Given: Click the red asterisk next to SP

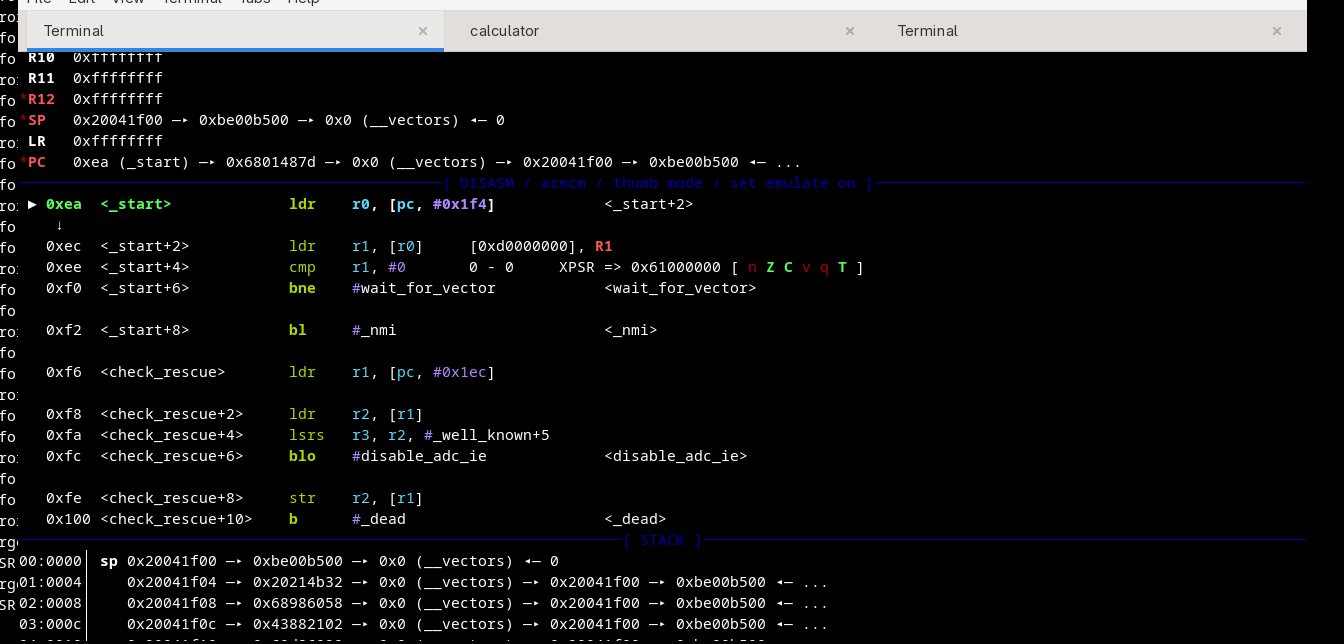Looking at the screenshot, I should (x=23, y=120).
